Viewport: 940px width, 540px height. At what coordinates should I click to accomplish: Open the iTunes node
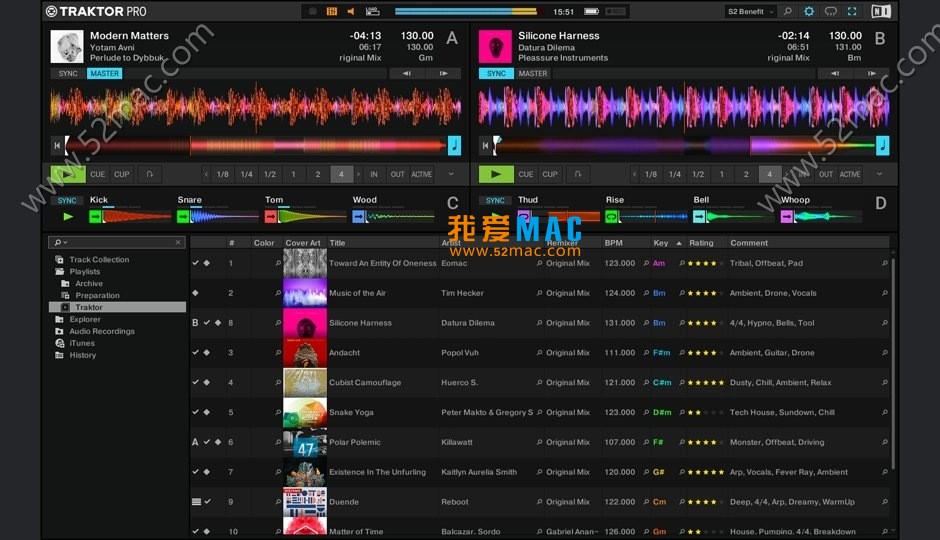click(x=82, y=343)
